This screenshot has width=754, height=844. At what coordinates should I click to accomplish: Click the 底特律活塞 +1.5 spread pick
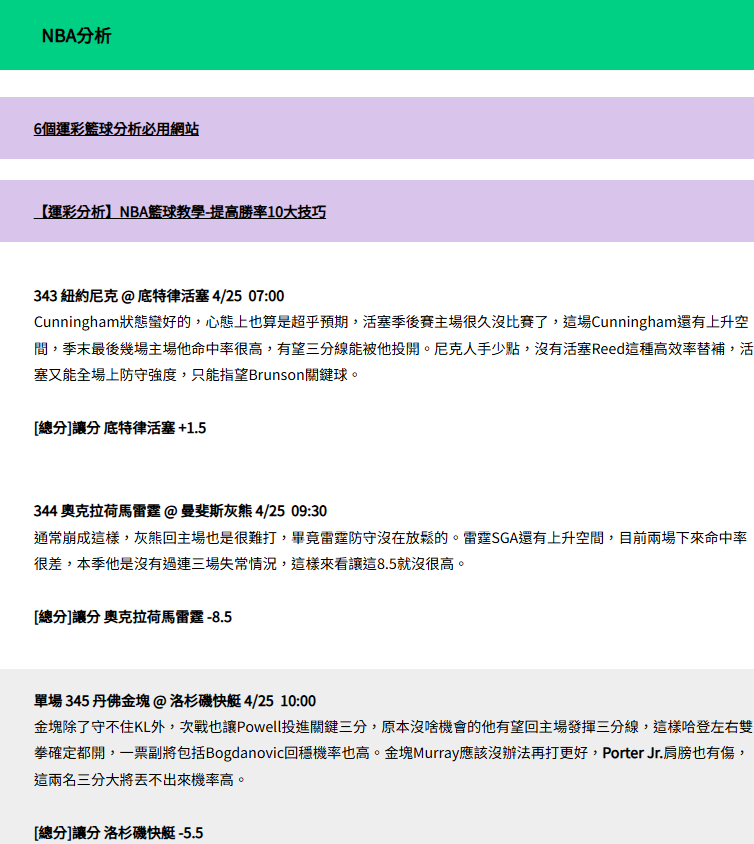click(x=155, y=428)
